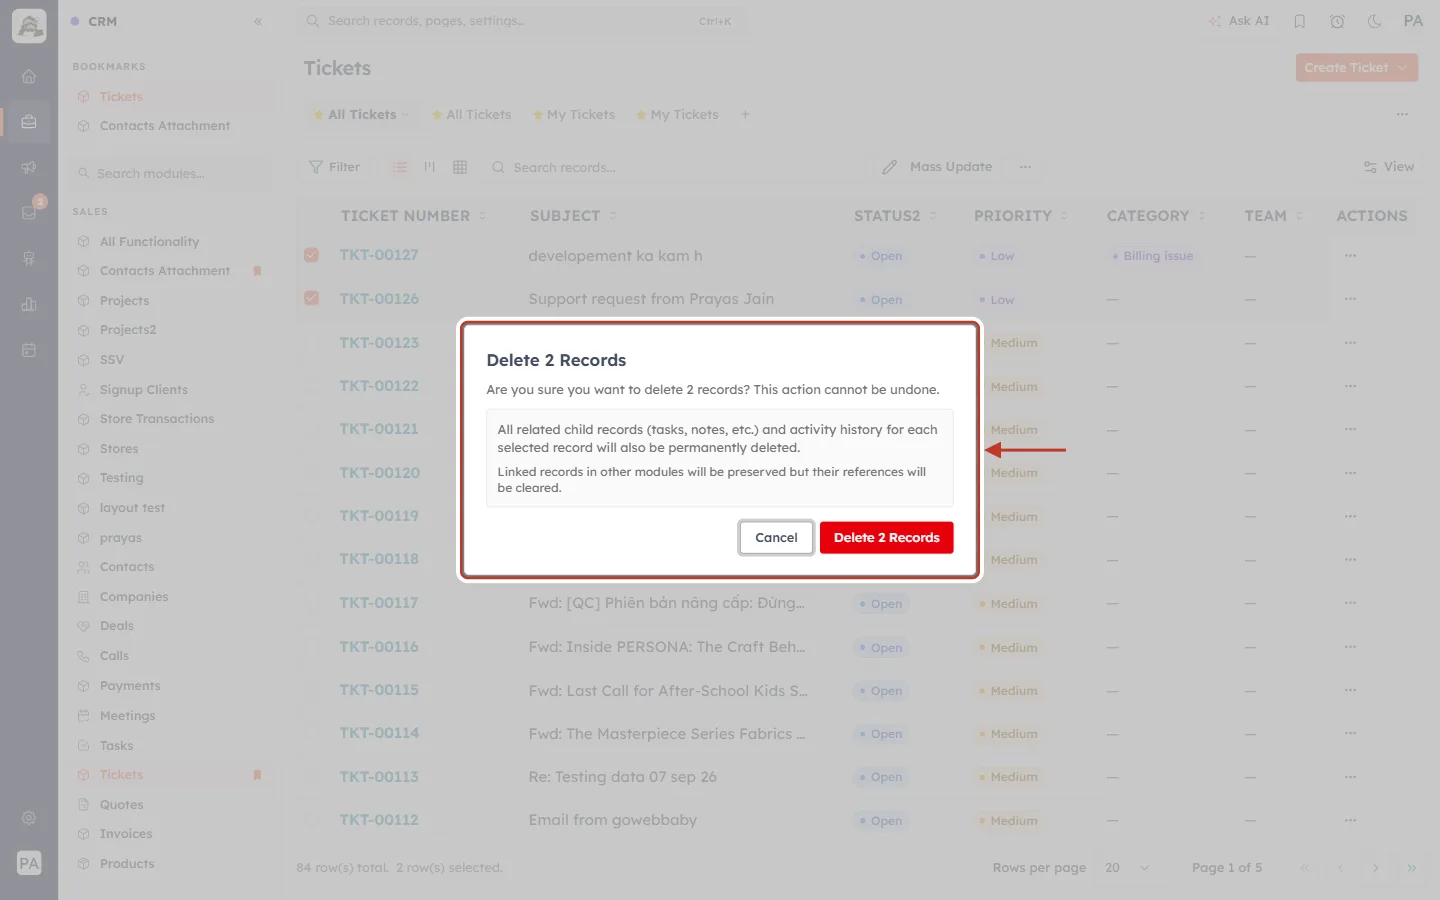Click Mass Update pencil button

click(x=937, y=167)
